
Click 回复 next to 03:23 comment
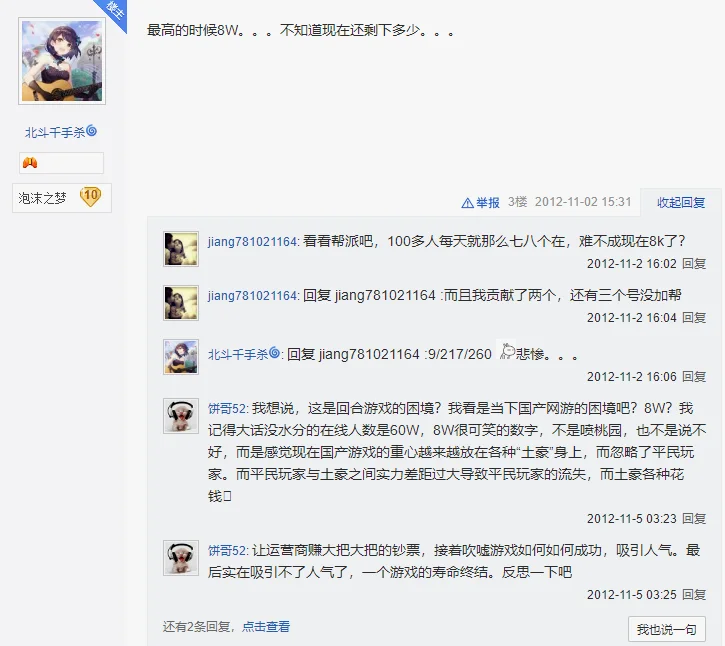point(694,519)
